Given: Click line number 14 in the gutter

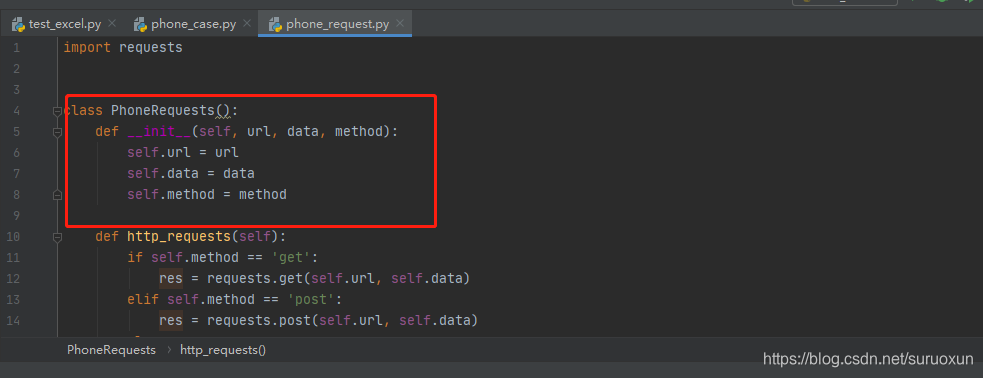Looking at the screenshot, I should 13,320.
